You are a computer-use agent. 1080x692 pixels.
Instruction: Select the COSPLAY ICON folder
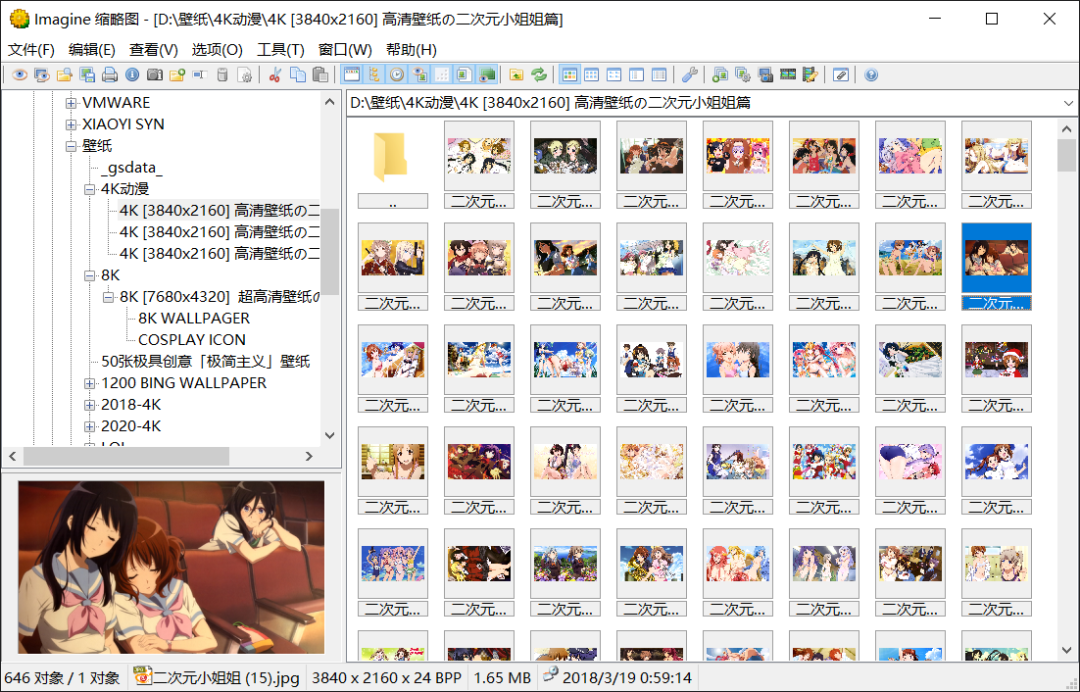pyautogui.click(x=191, y=340)
